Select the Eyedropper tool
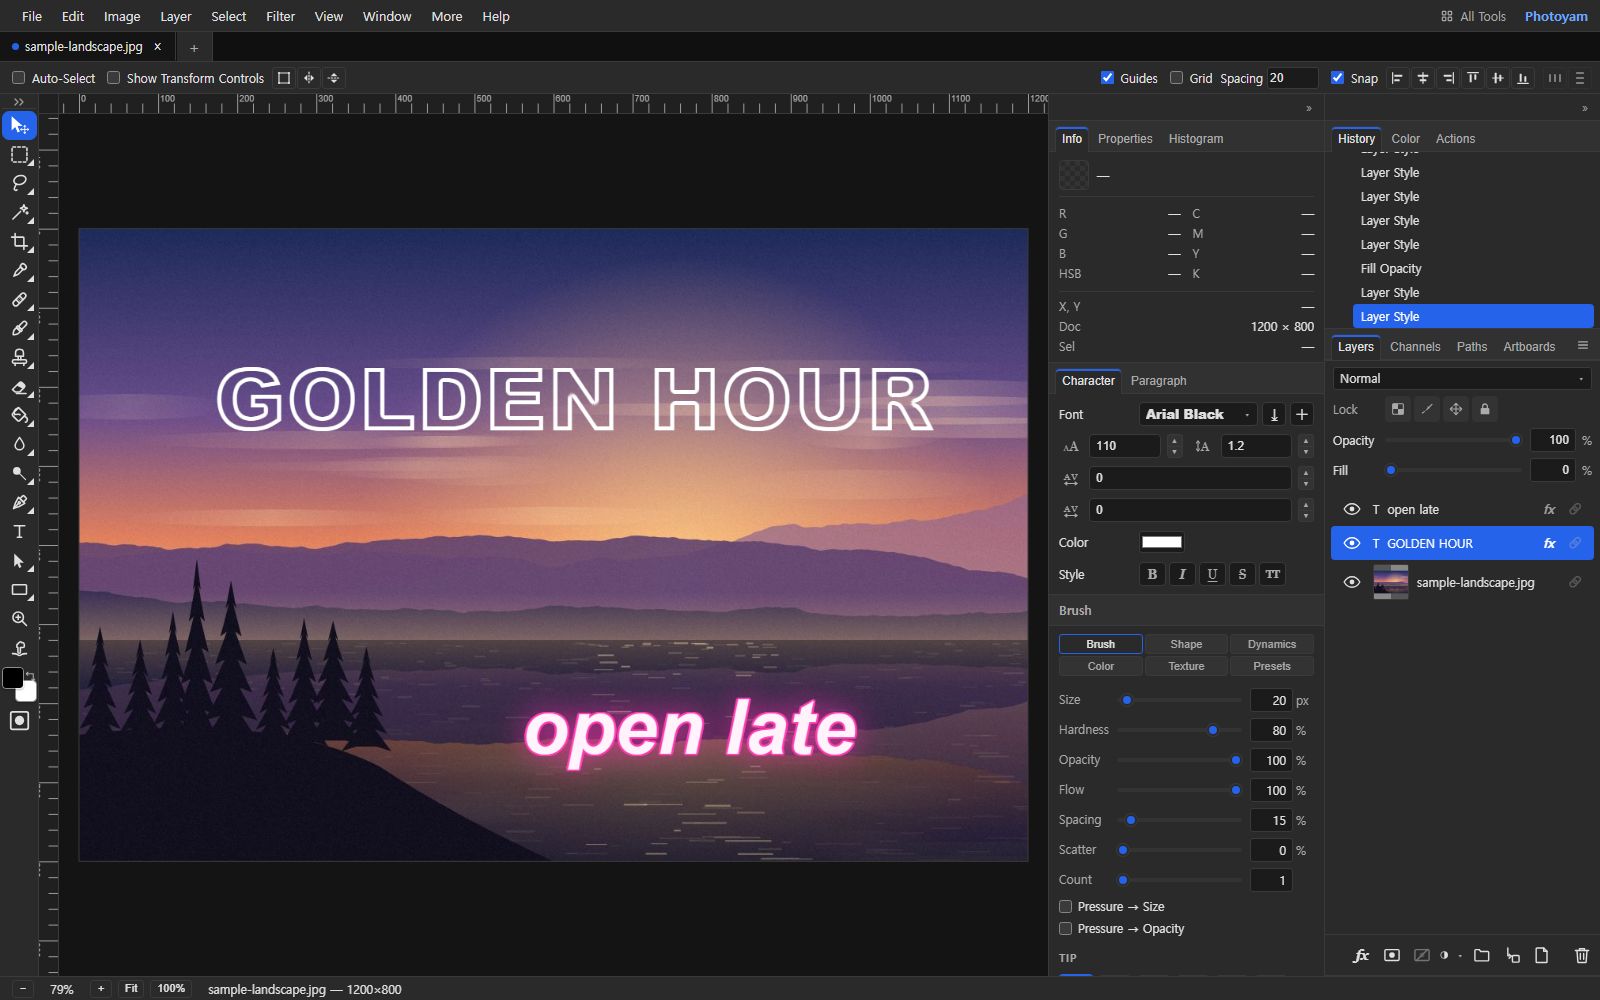This screenshot has width=1600, height=1000. point(19,270)
